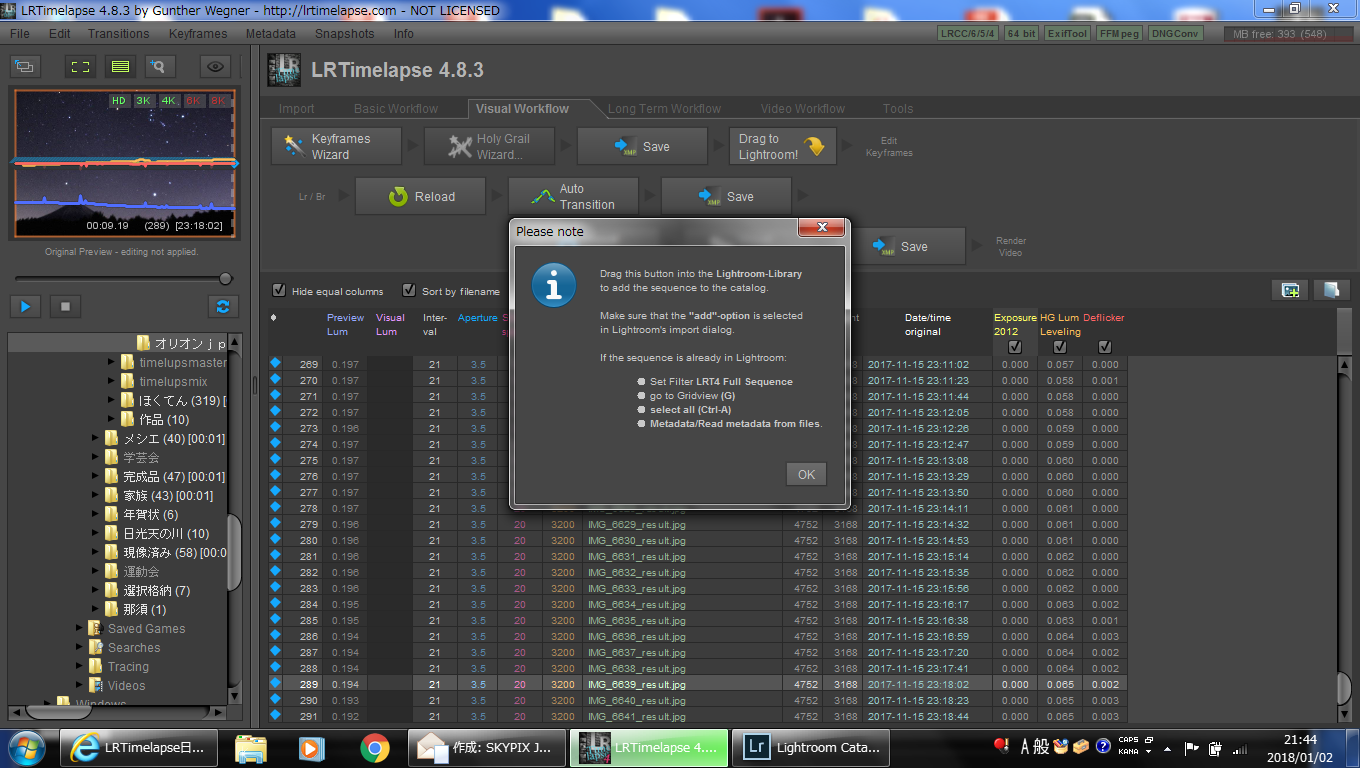The width and height of the screenshot is (1360, 768).
Task: Click the MB free memory indicator
Action: pos(1288,33)
